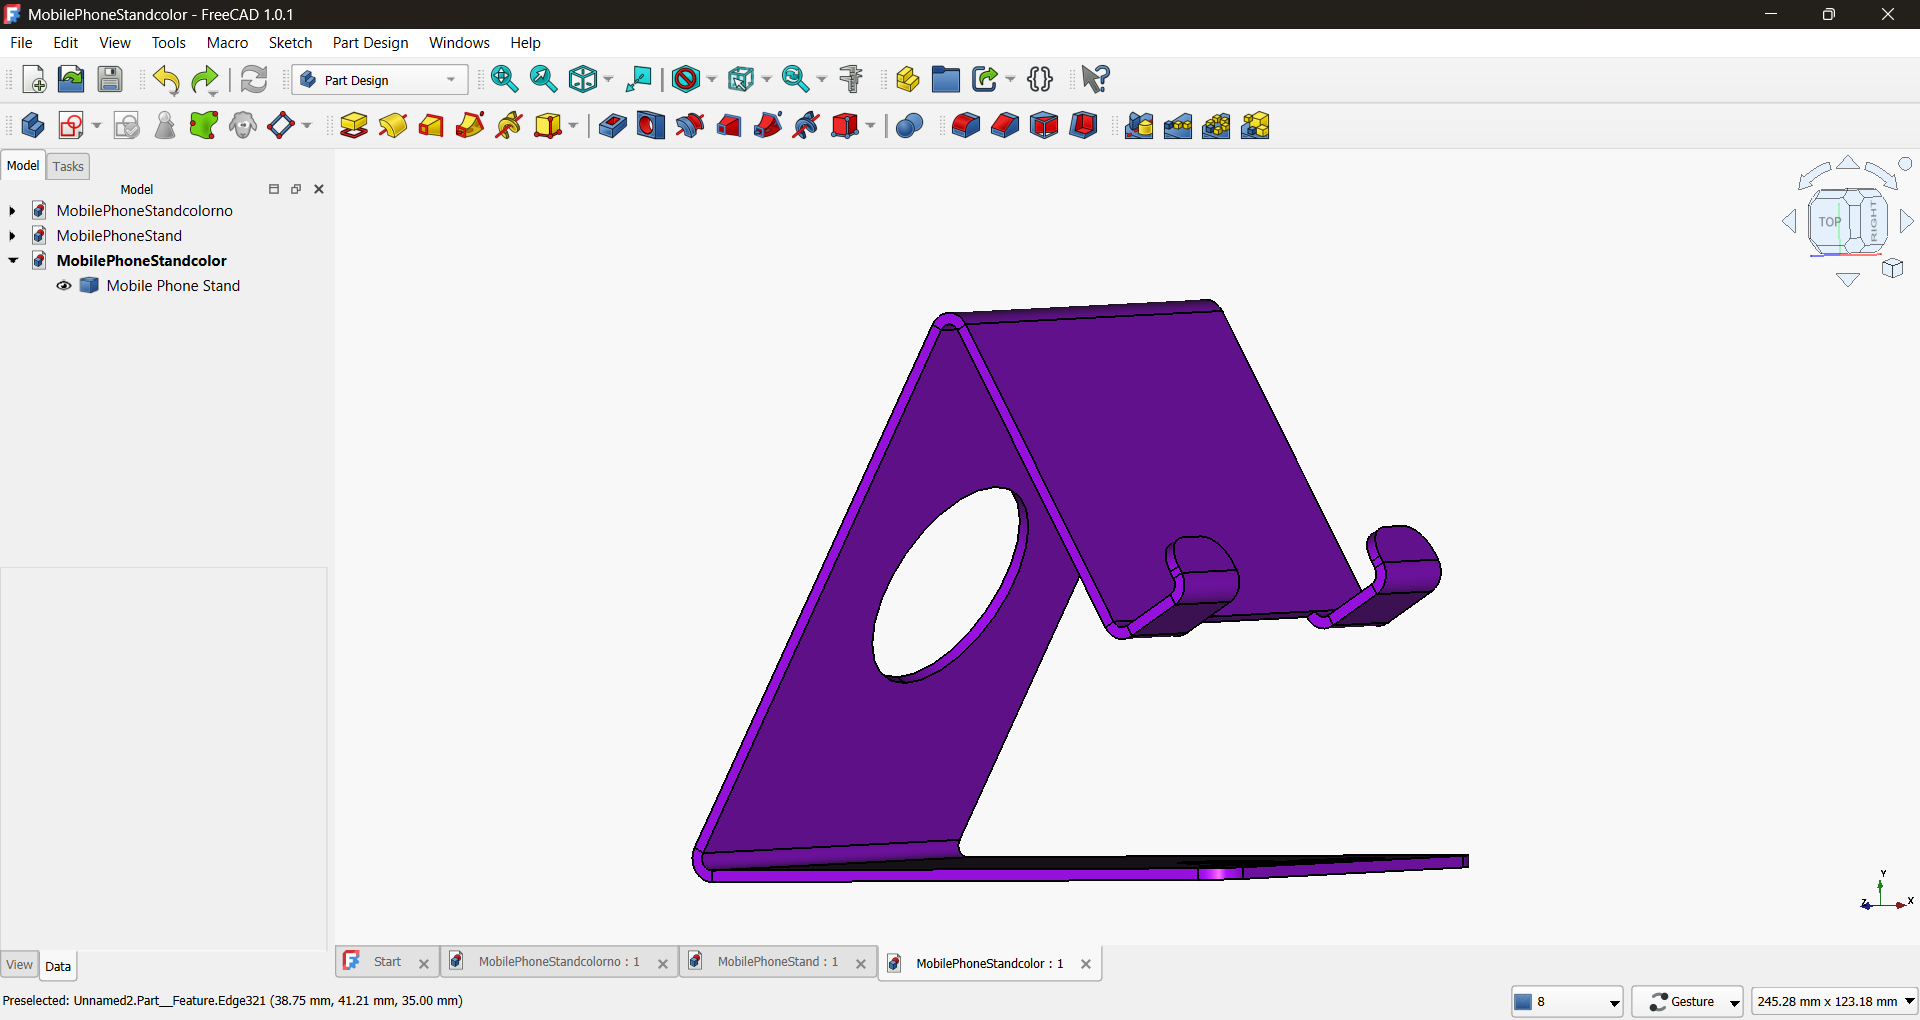Toggle visibility of Mobile Phone Stand

64,286
